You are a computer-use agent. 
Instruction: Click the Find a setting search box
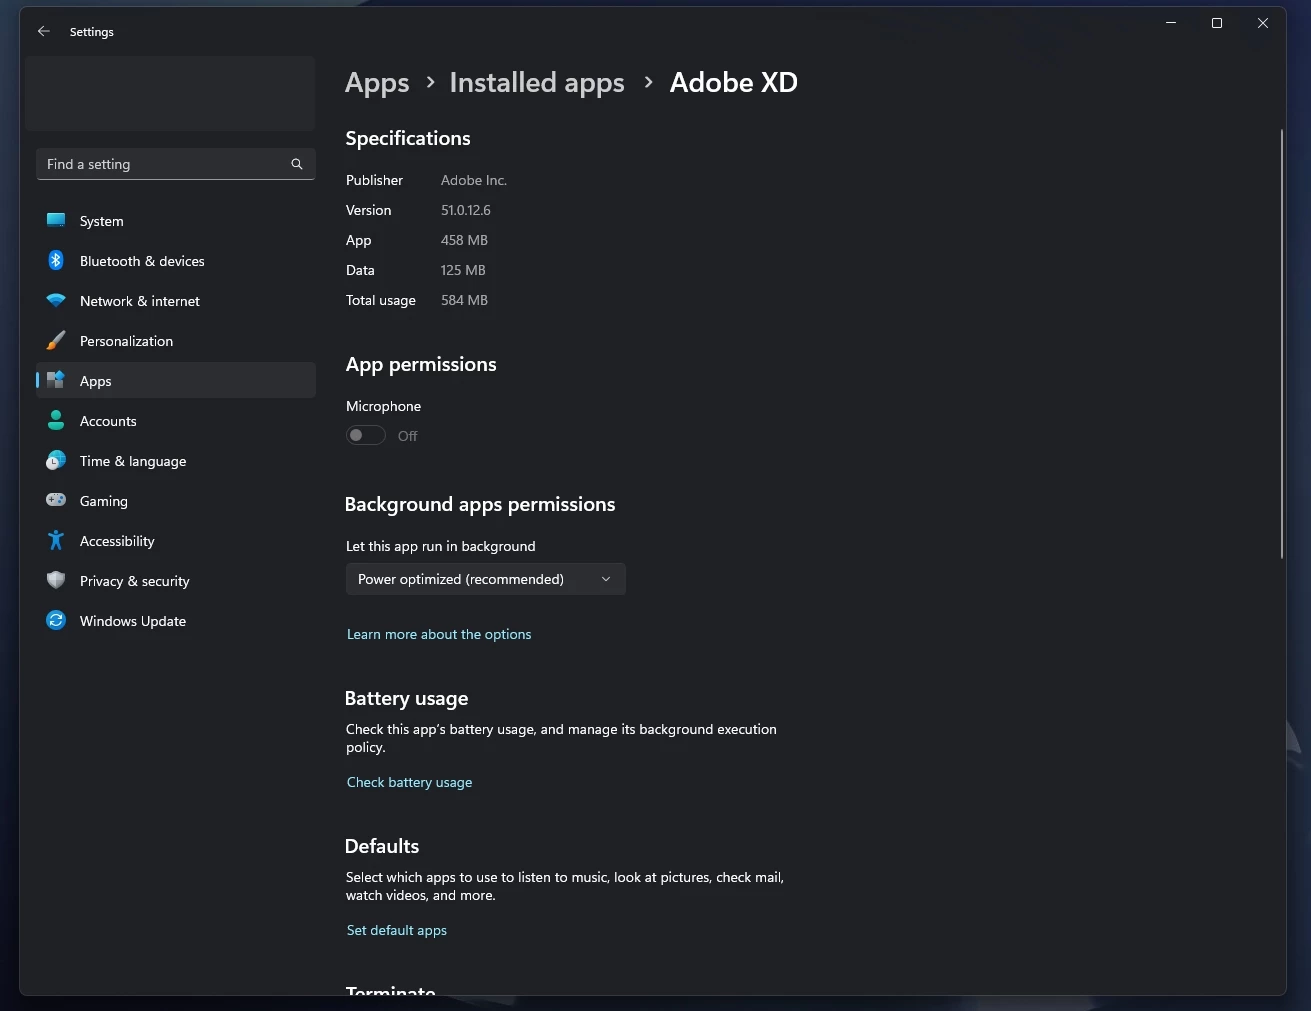click(x=176, y=164)
